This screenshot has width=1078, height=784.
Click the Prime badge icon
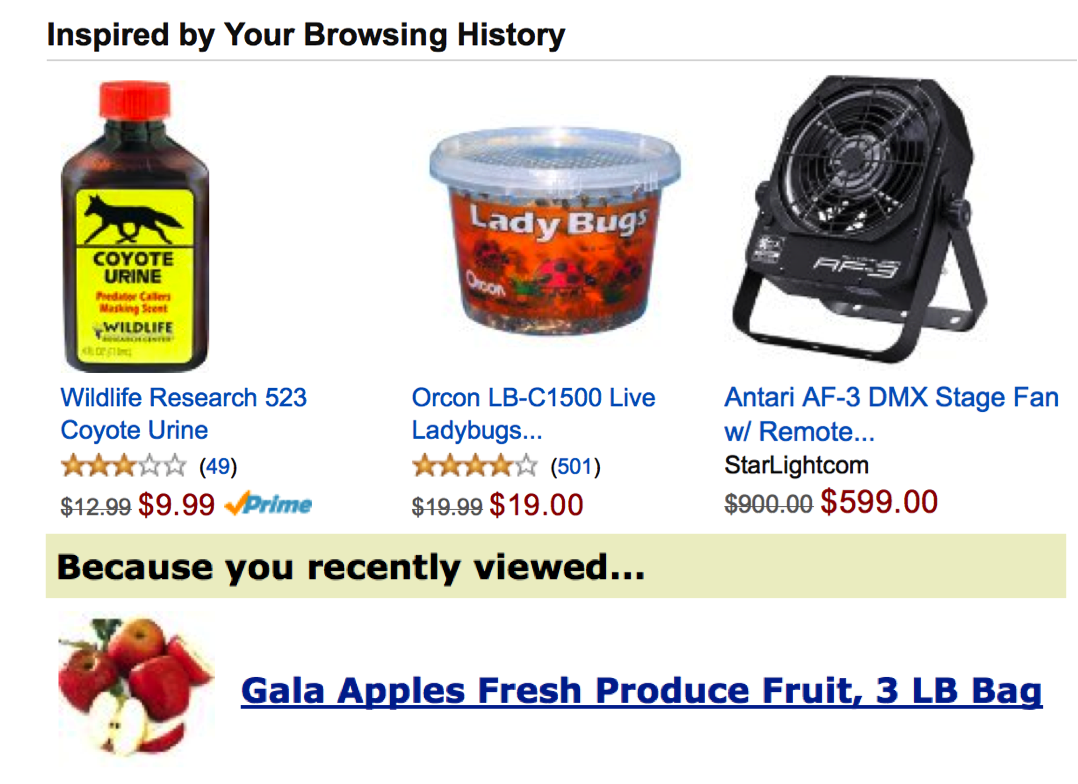tap(268, 505)
